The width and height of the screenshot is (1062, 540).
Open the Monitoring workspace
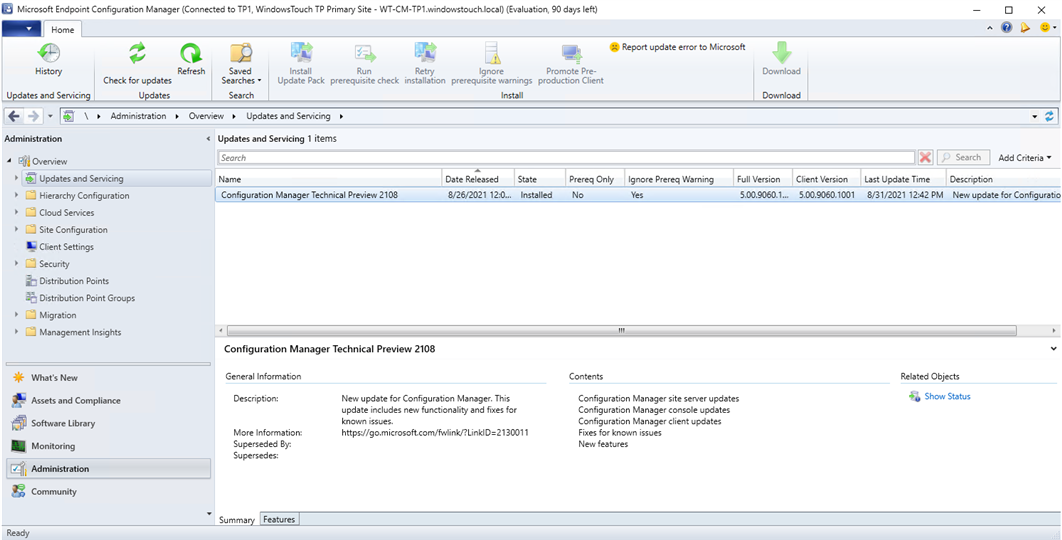(x=108, y=446)
